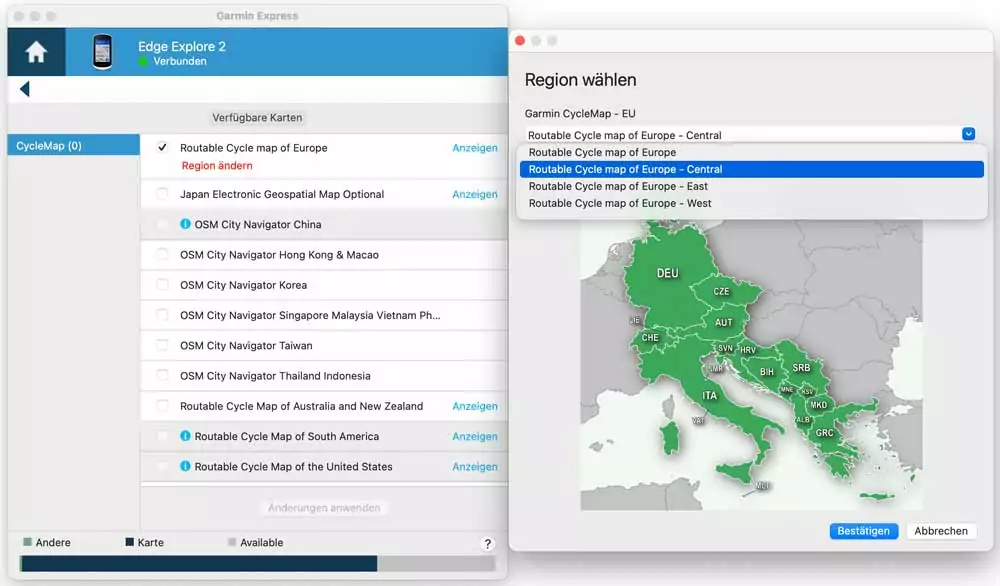Image resolution: width=1000 pixels, height=586 pixels.
Task: Click the Edge Explore 2 device icon
Action: (102, 52)
